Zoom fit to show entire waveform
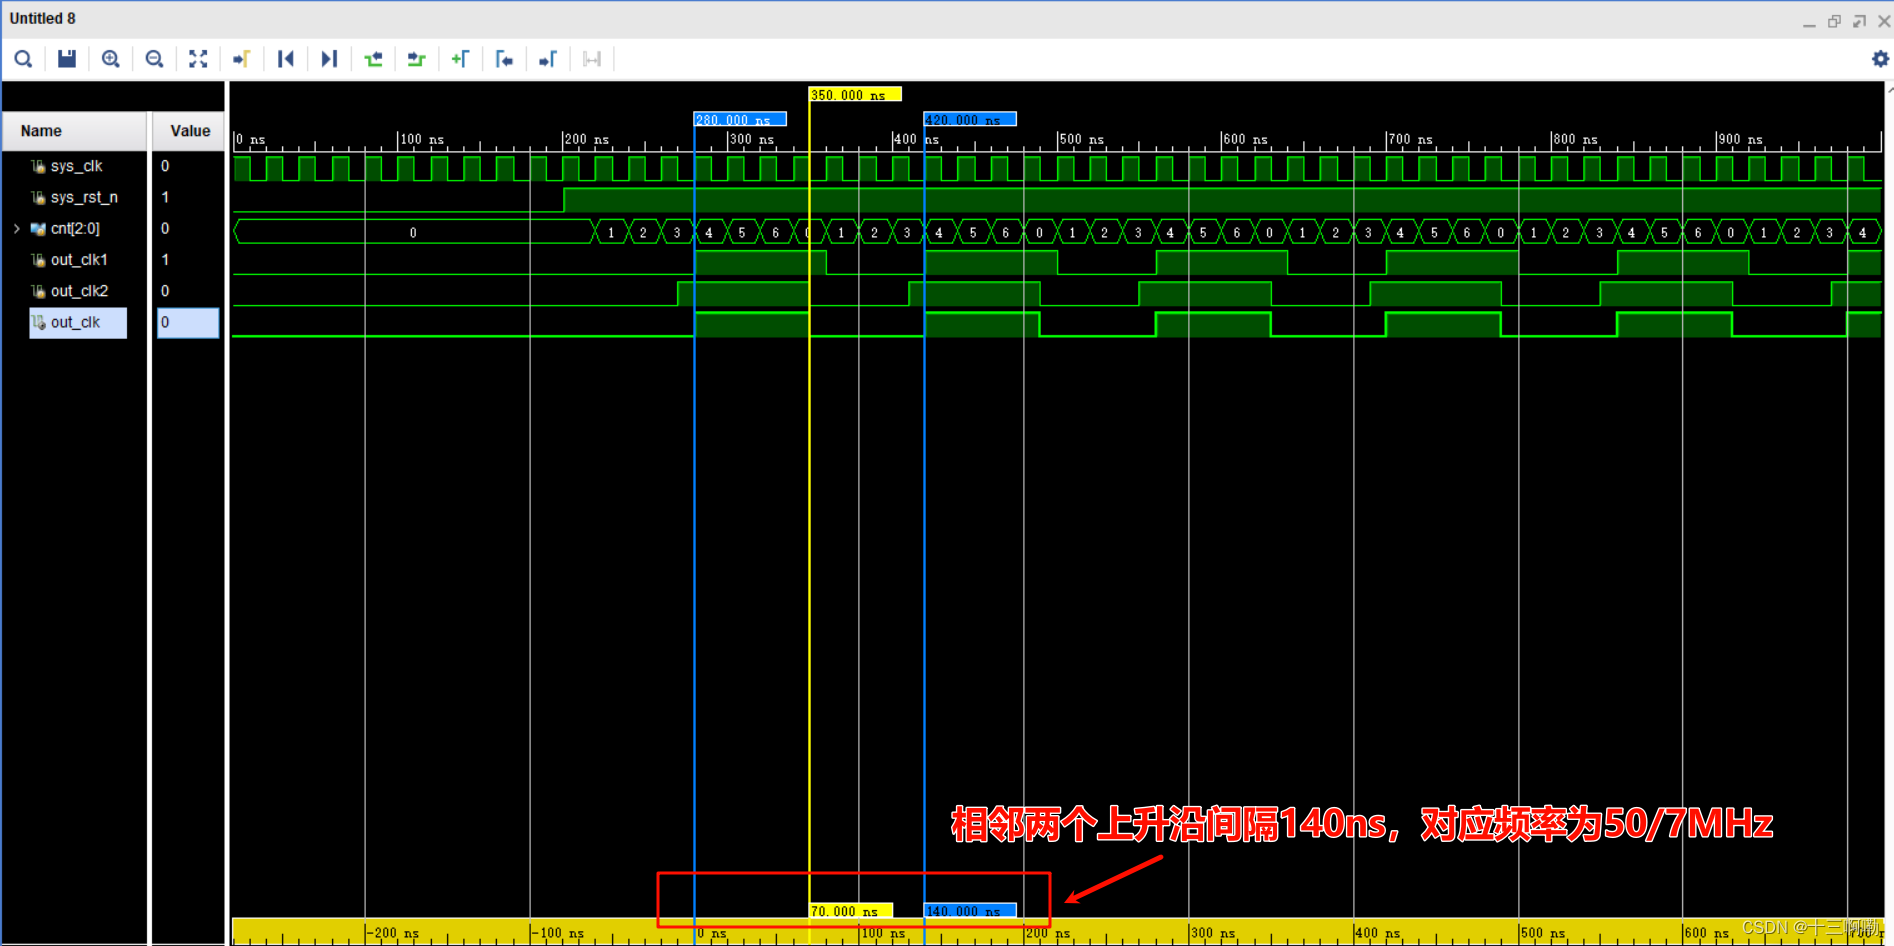The width and height of the screenshot is (1894, 946). 198,59
